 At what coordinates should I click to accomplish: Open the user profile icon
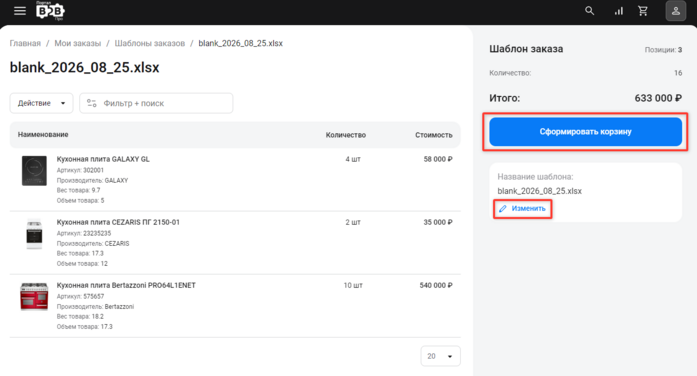coord(676,11)
